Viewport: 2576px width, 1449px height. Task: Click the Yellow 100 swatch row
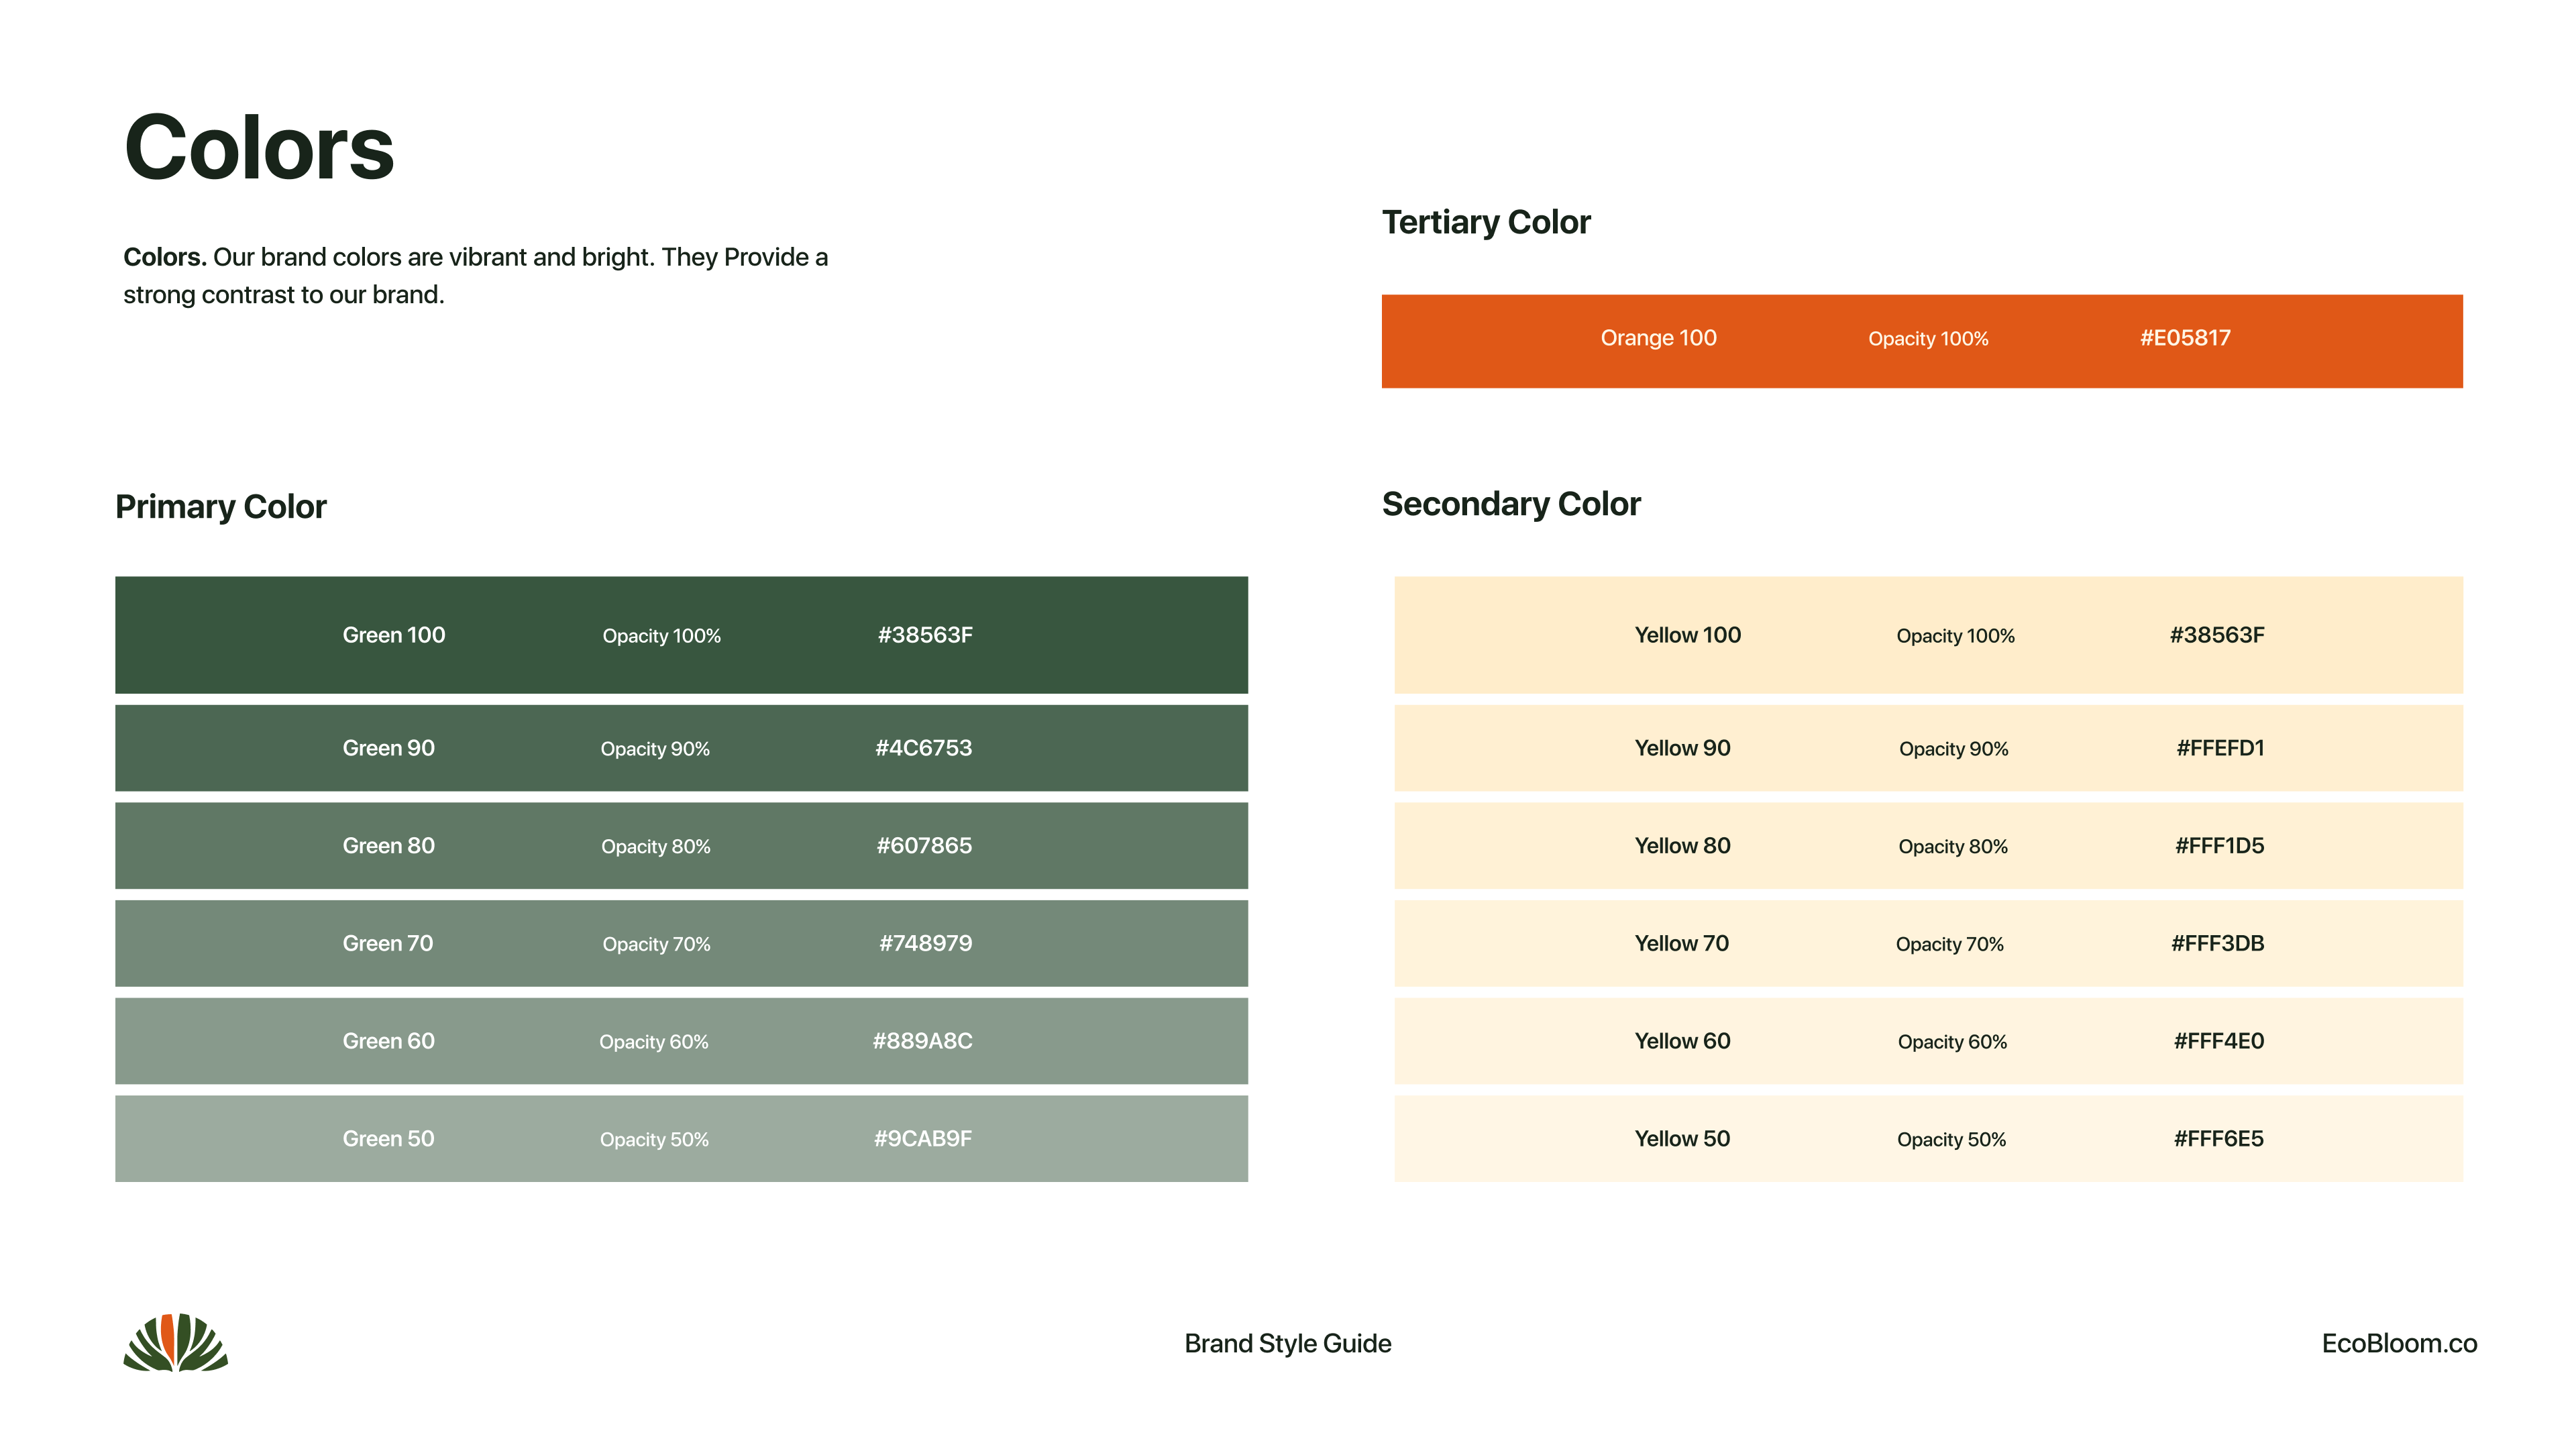click(x=1928, y=635)
